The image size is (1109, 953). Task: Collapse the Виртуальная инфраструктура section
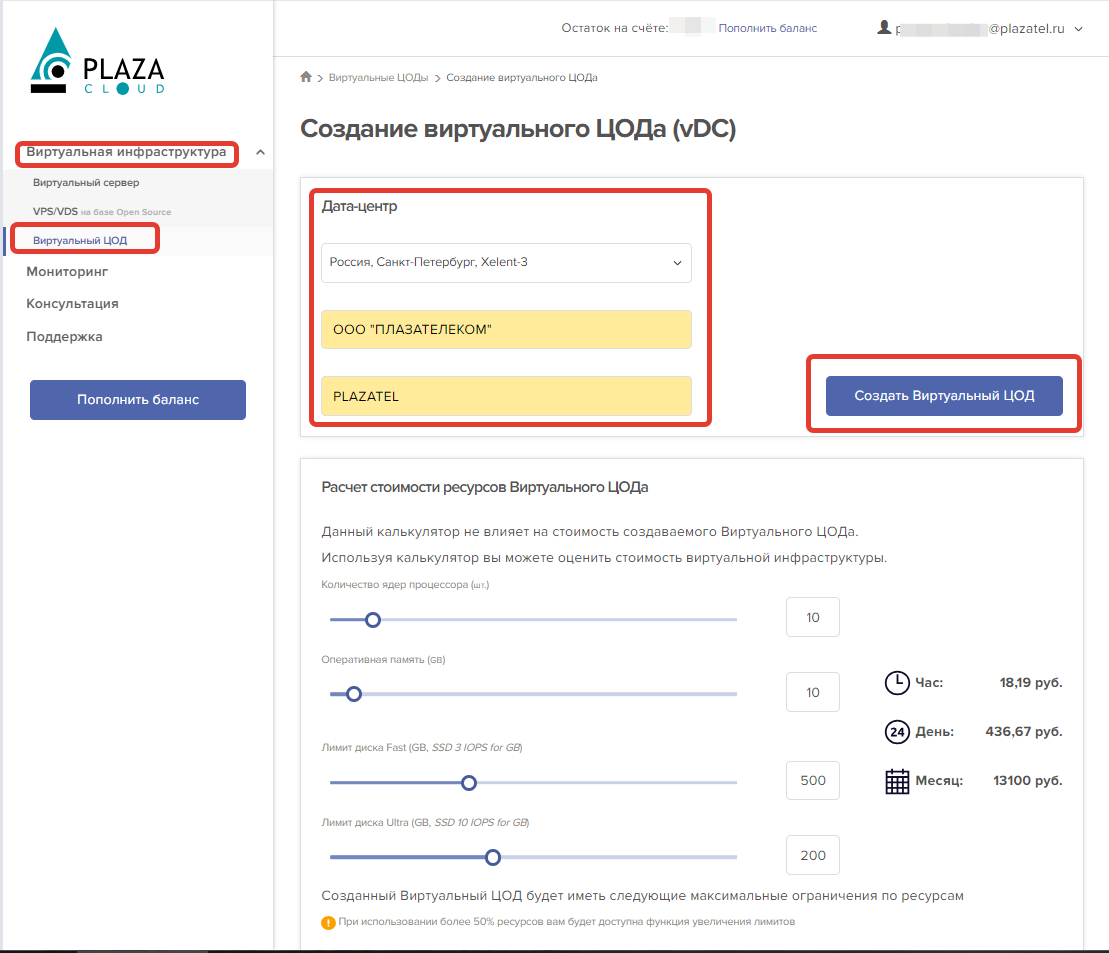[260, 153]
